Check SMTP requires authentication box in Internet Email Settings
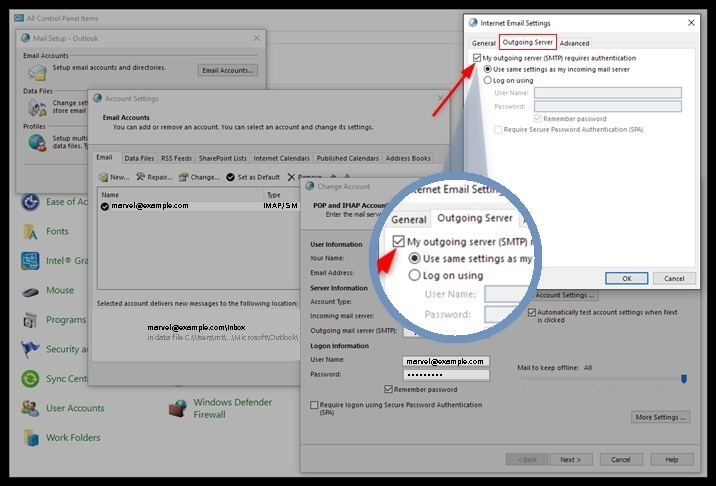This screenshot has height=486, width=716. pos(477,58)
